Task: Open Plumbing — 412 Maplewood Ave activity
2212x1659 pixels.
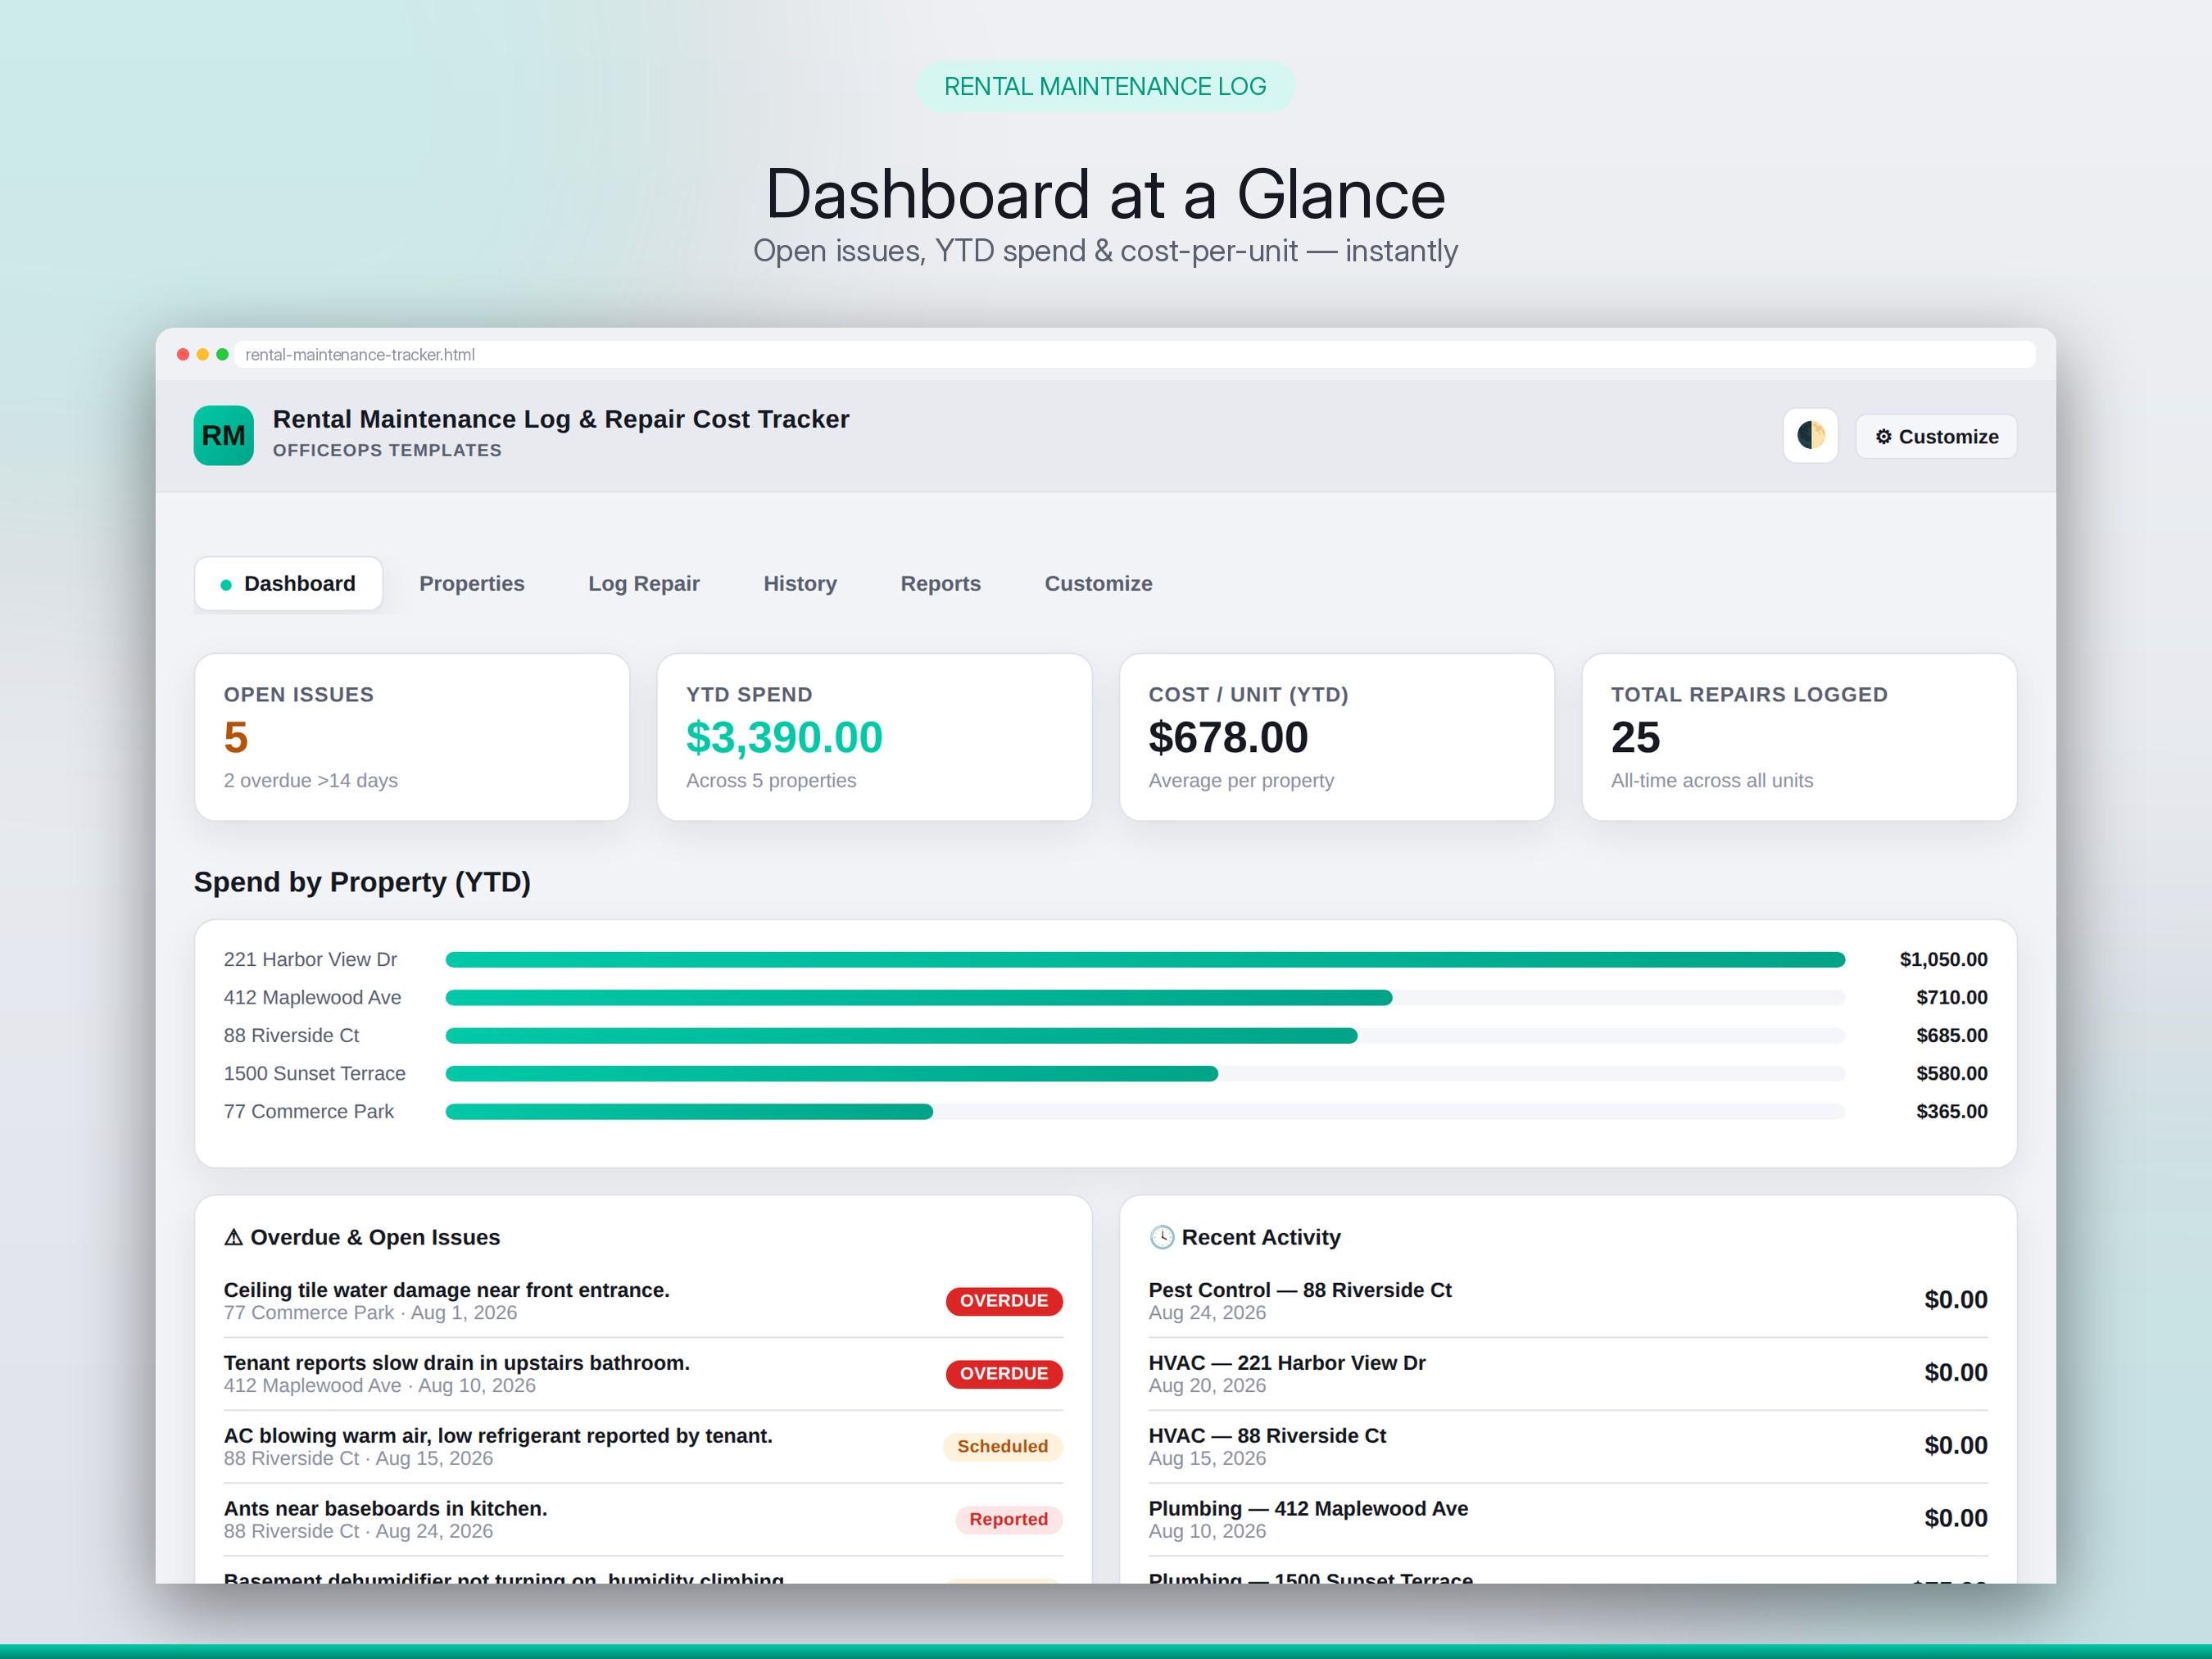Action: coord(1568,1519)
